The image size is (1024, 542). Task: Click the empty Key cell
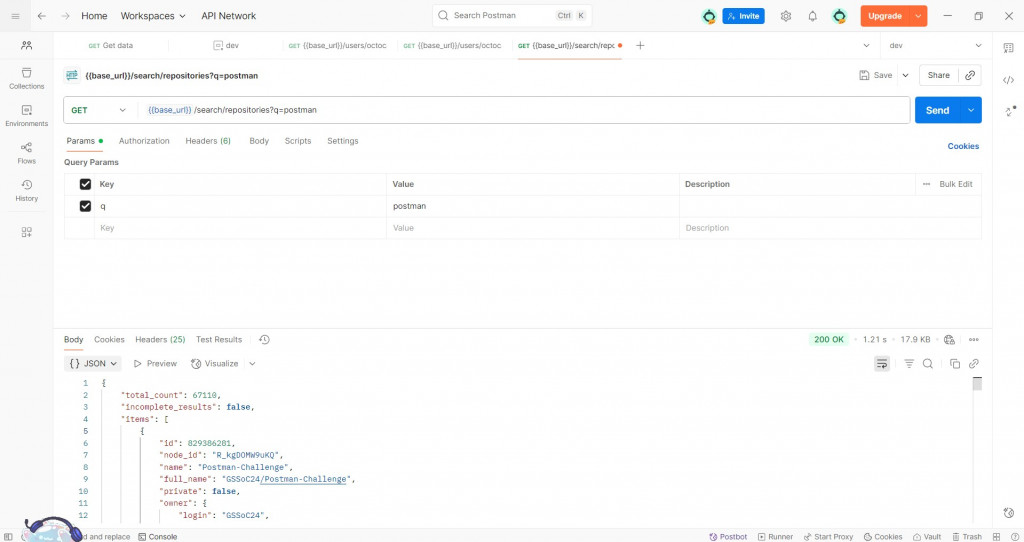click(x=240, y=228)
